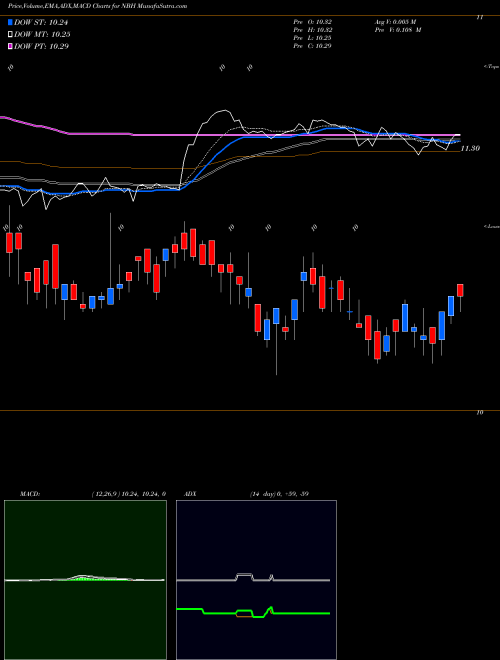
Task: Select the 'DOW ST: 10.24' legend text
Action: pos(41,23)
